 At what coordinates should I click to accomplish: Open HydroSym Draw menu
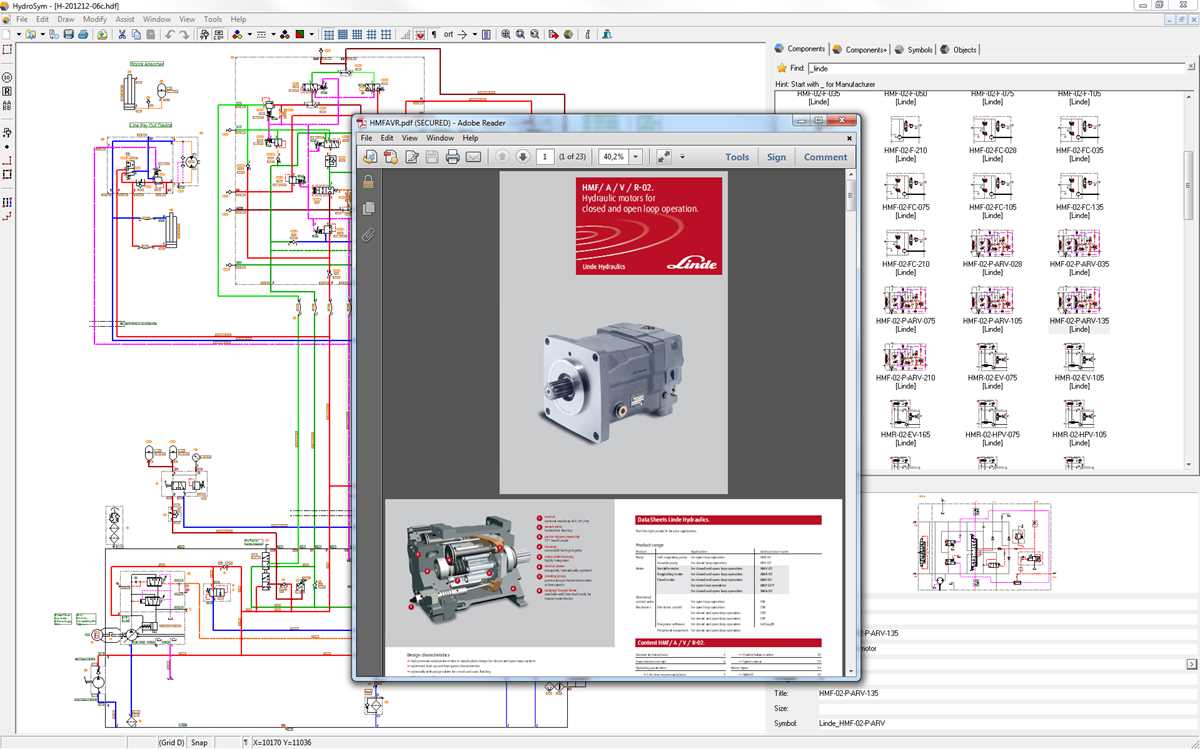65,19
